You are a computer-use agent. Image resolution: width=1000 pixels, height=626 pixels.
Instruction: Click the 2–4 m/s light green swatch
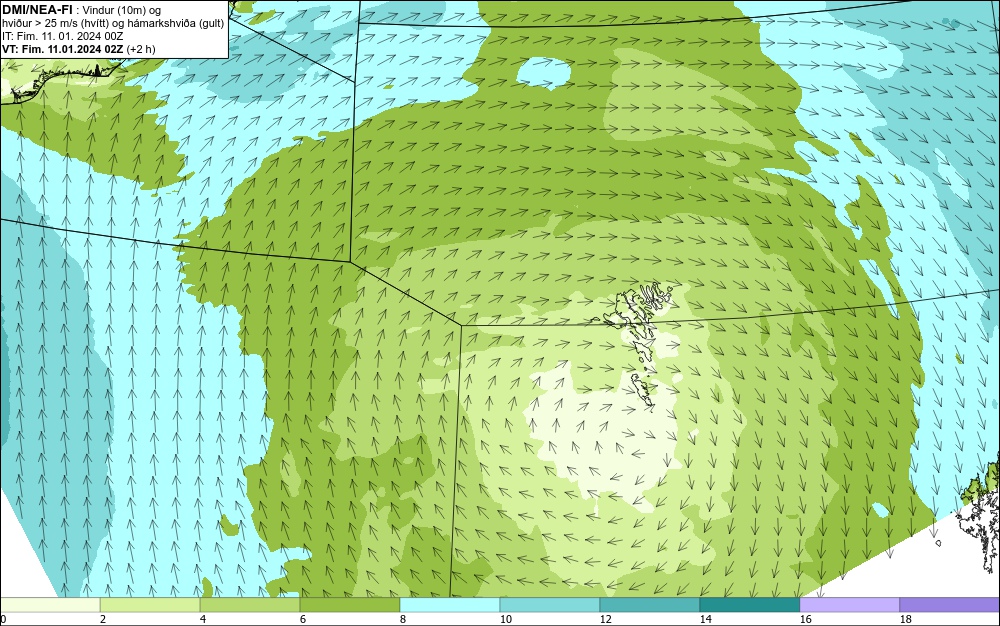coord(150,605)
